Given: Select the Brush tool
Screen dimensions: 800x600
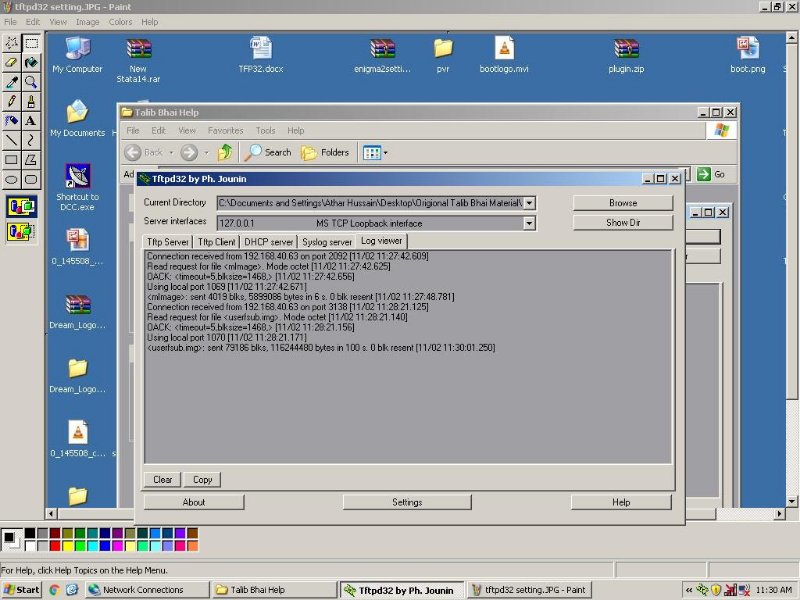Looking at the screenshot, I should coord(31,102).
